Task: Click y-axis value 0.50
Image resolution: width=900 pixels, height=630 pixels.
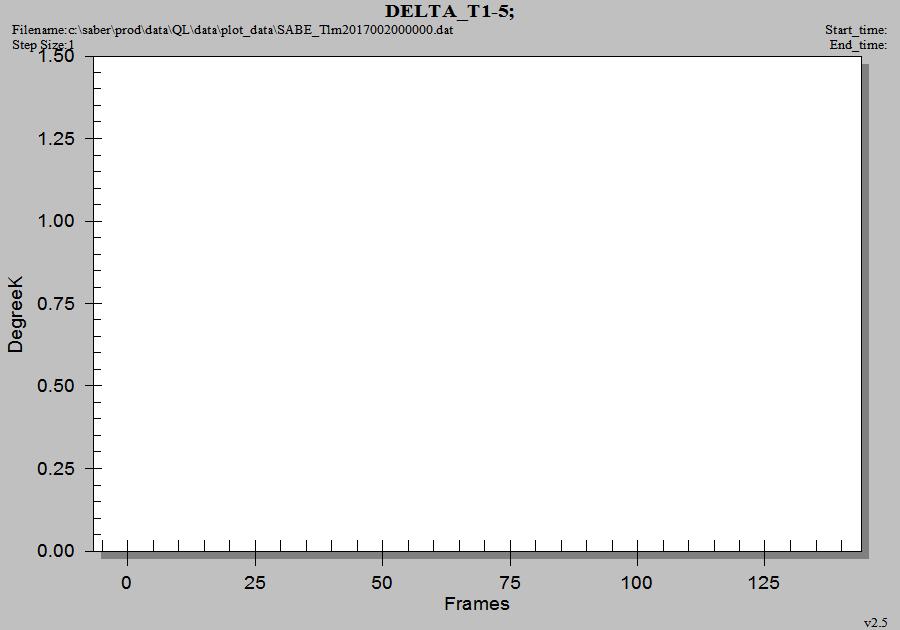Action: click(x=56, y=386)
